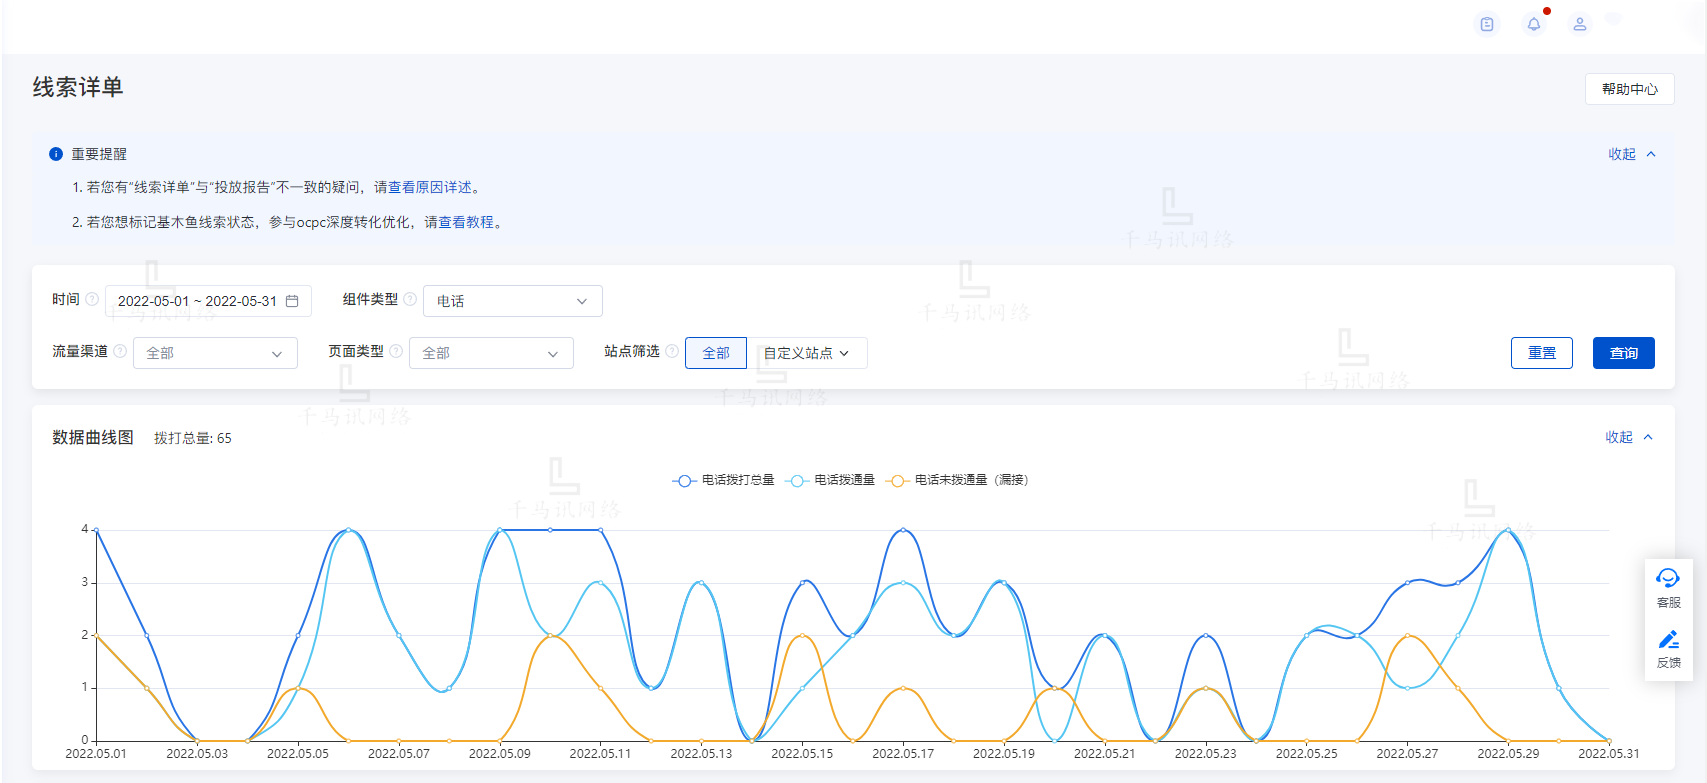
Task: Toggle 电话拨通量 legend series
Action: pos(832,480)
